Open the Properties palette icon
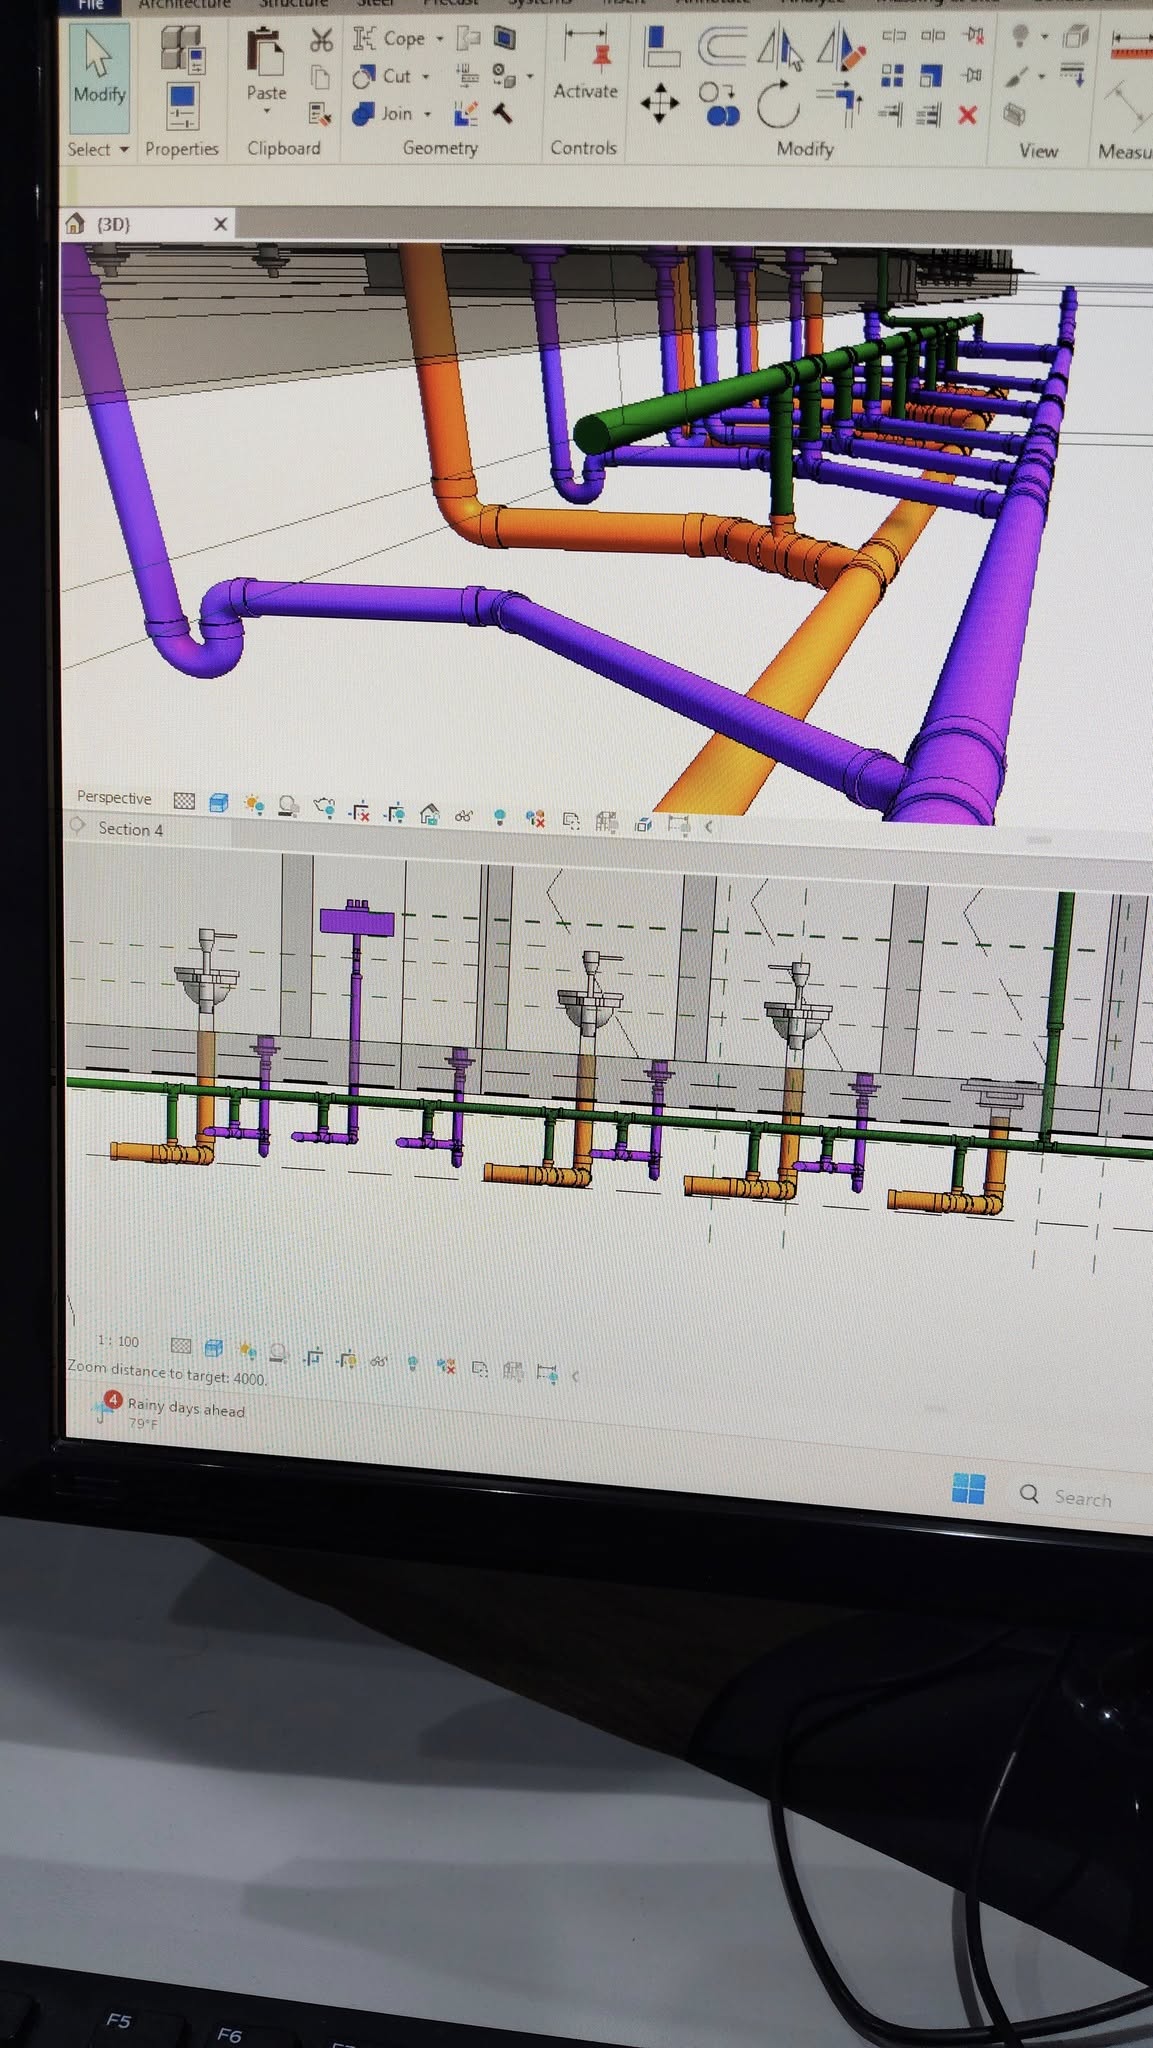Image resolution: width=1153 pixels, height=2048 pixels. tap(182, 106)
